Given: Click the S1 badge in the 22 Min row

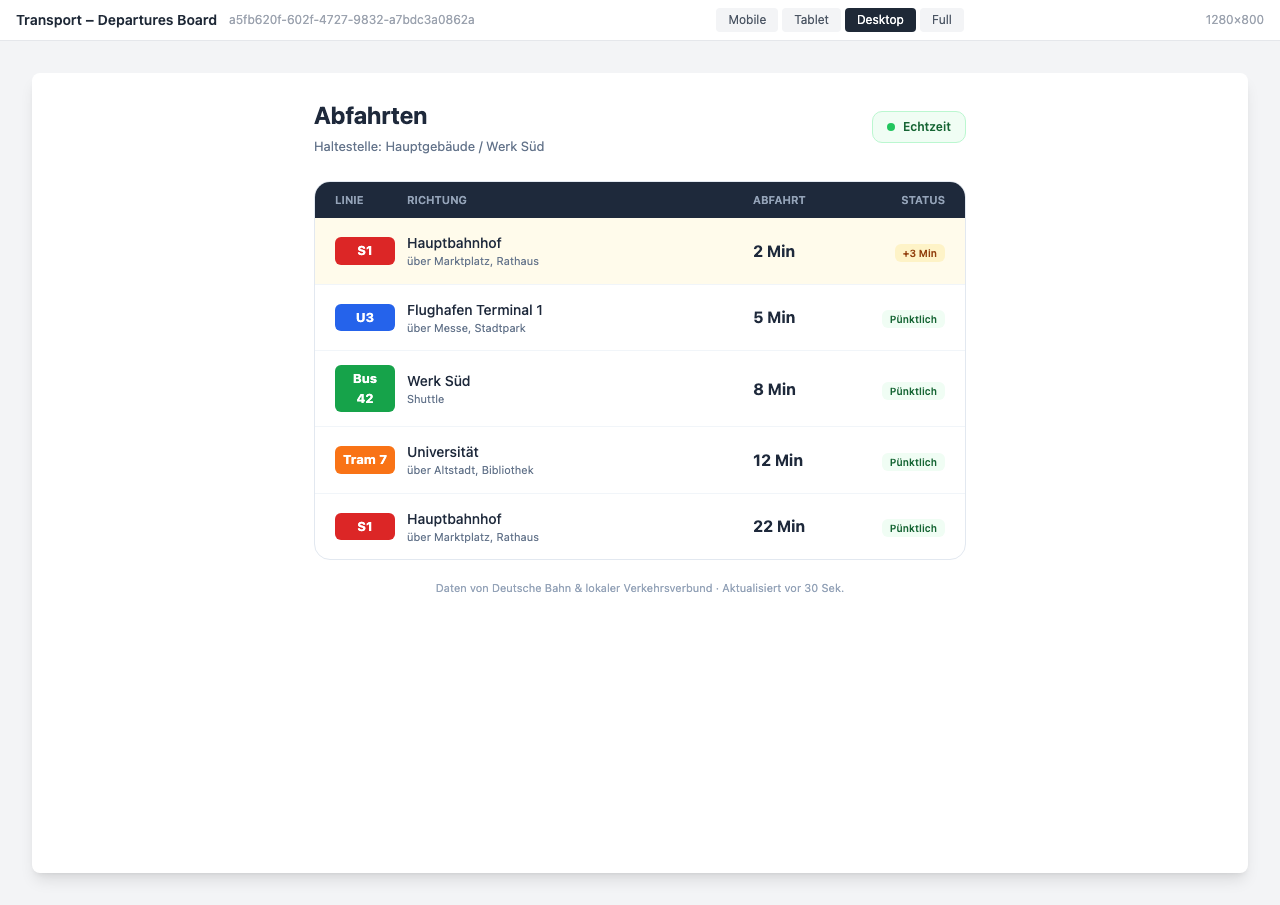Looking at the screenshot, I should click(365, 527).
